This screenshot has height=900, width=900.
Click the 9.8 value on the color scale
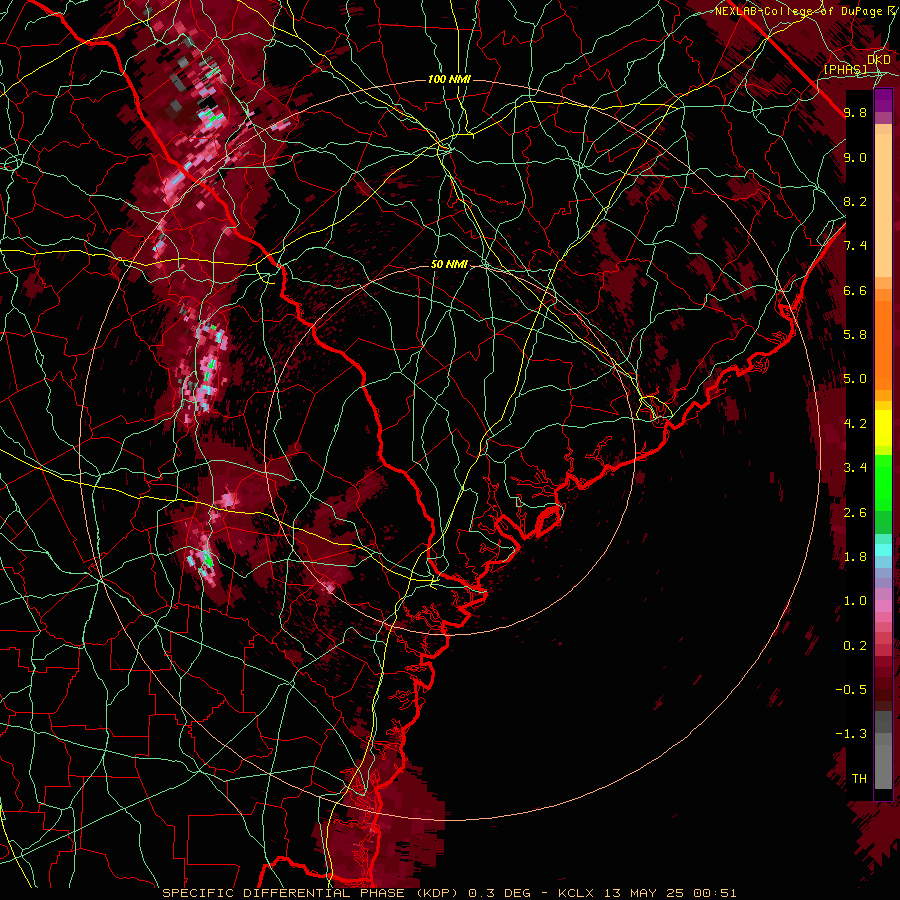click(855, 112)
